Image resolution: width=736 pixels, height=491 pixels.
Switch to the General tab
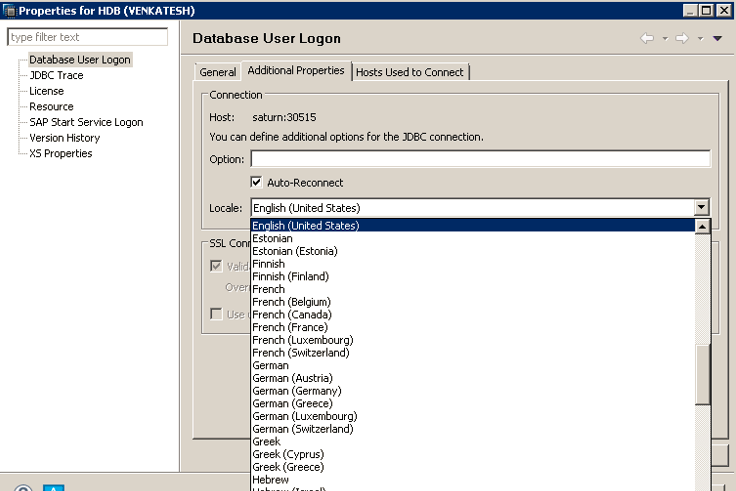[217, 72]
